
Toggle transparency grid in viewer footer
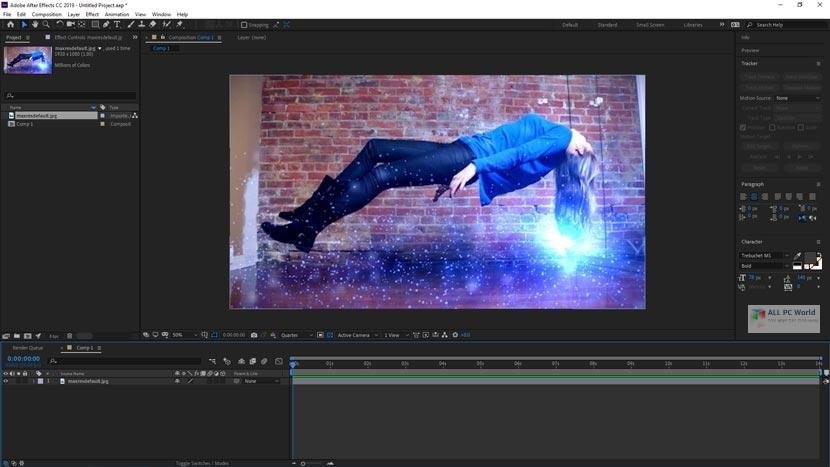pyautogui.click(x=330, y=335)
